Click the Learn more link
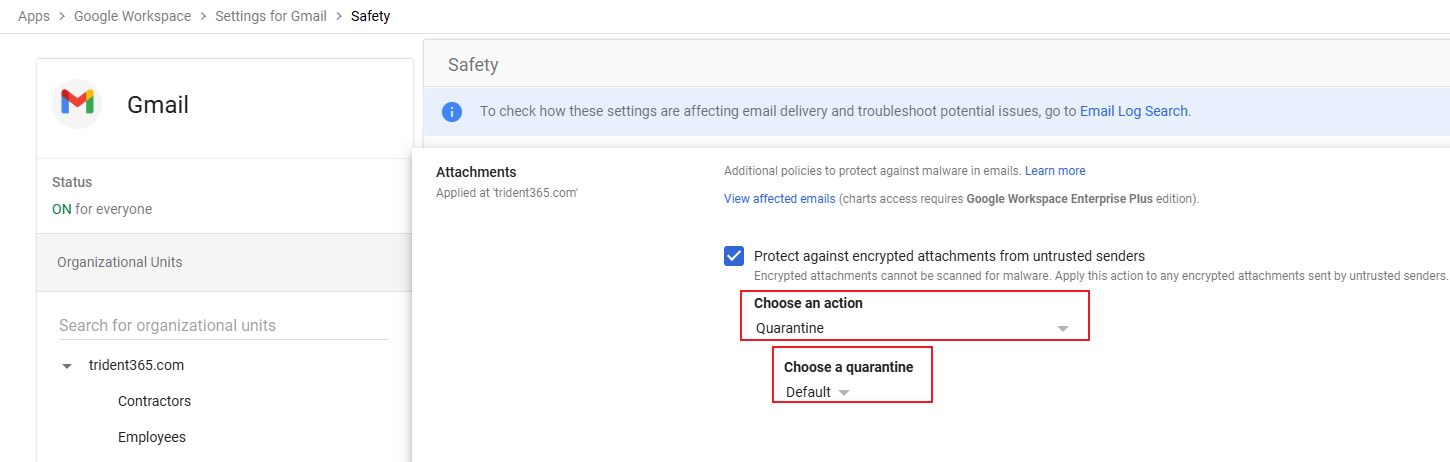The width and height of the screenshot is (1450, 462). [1055, 171]
